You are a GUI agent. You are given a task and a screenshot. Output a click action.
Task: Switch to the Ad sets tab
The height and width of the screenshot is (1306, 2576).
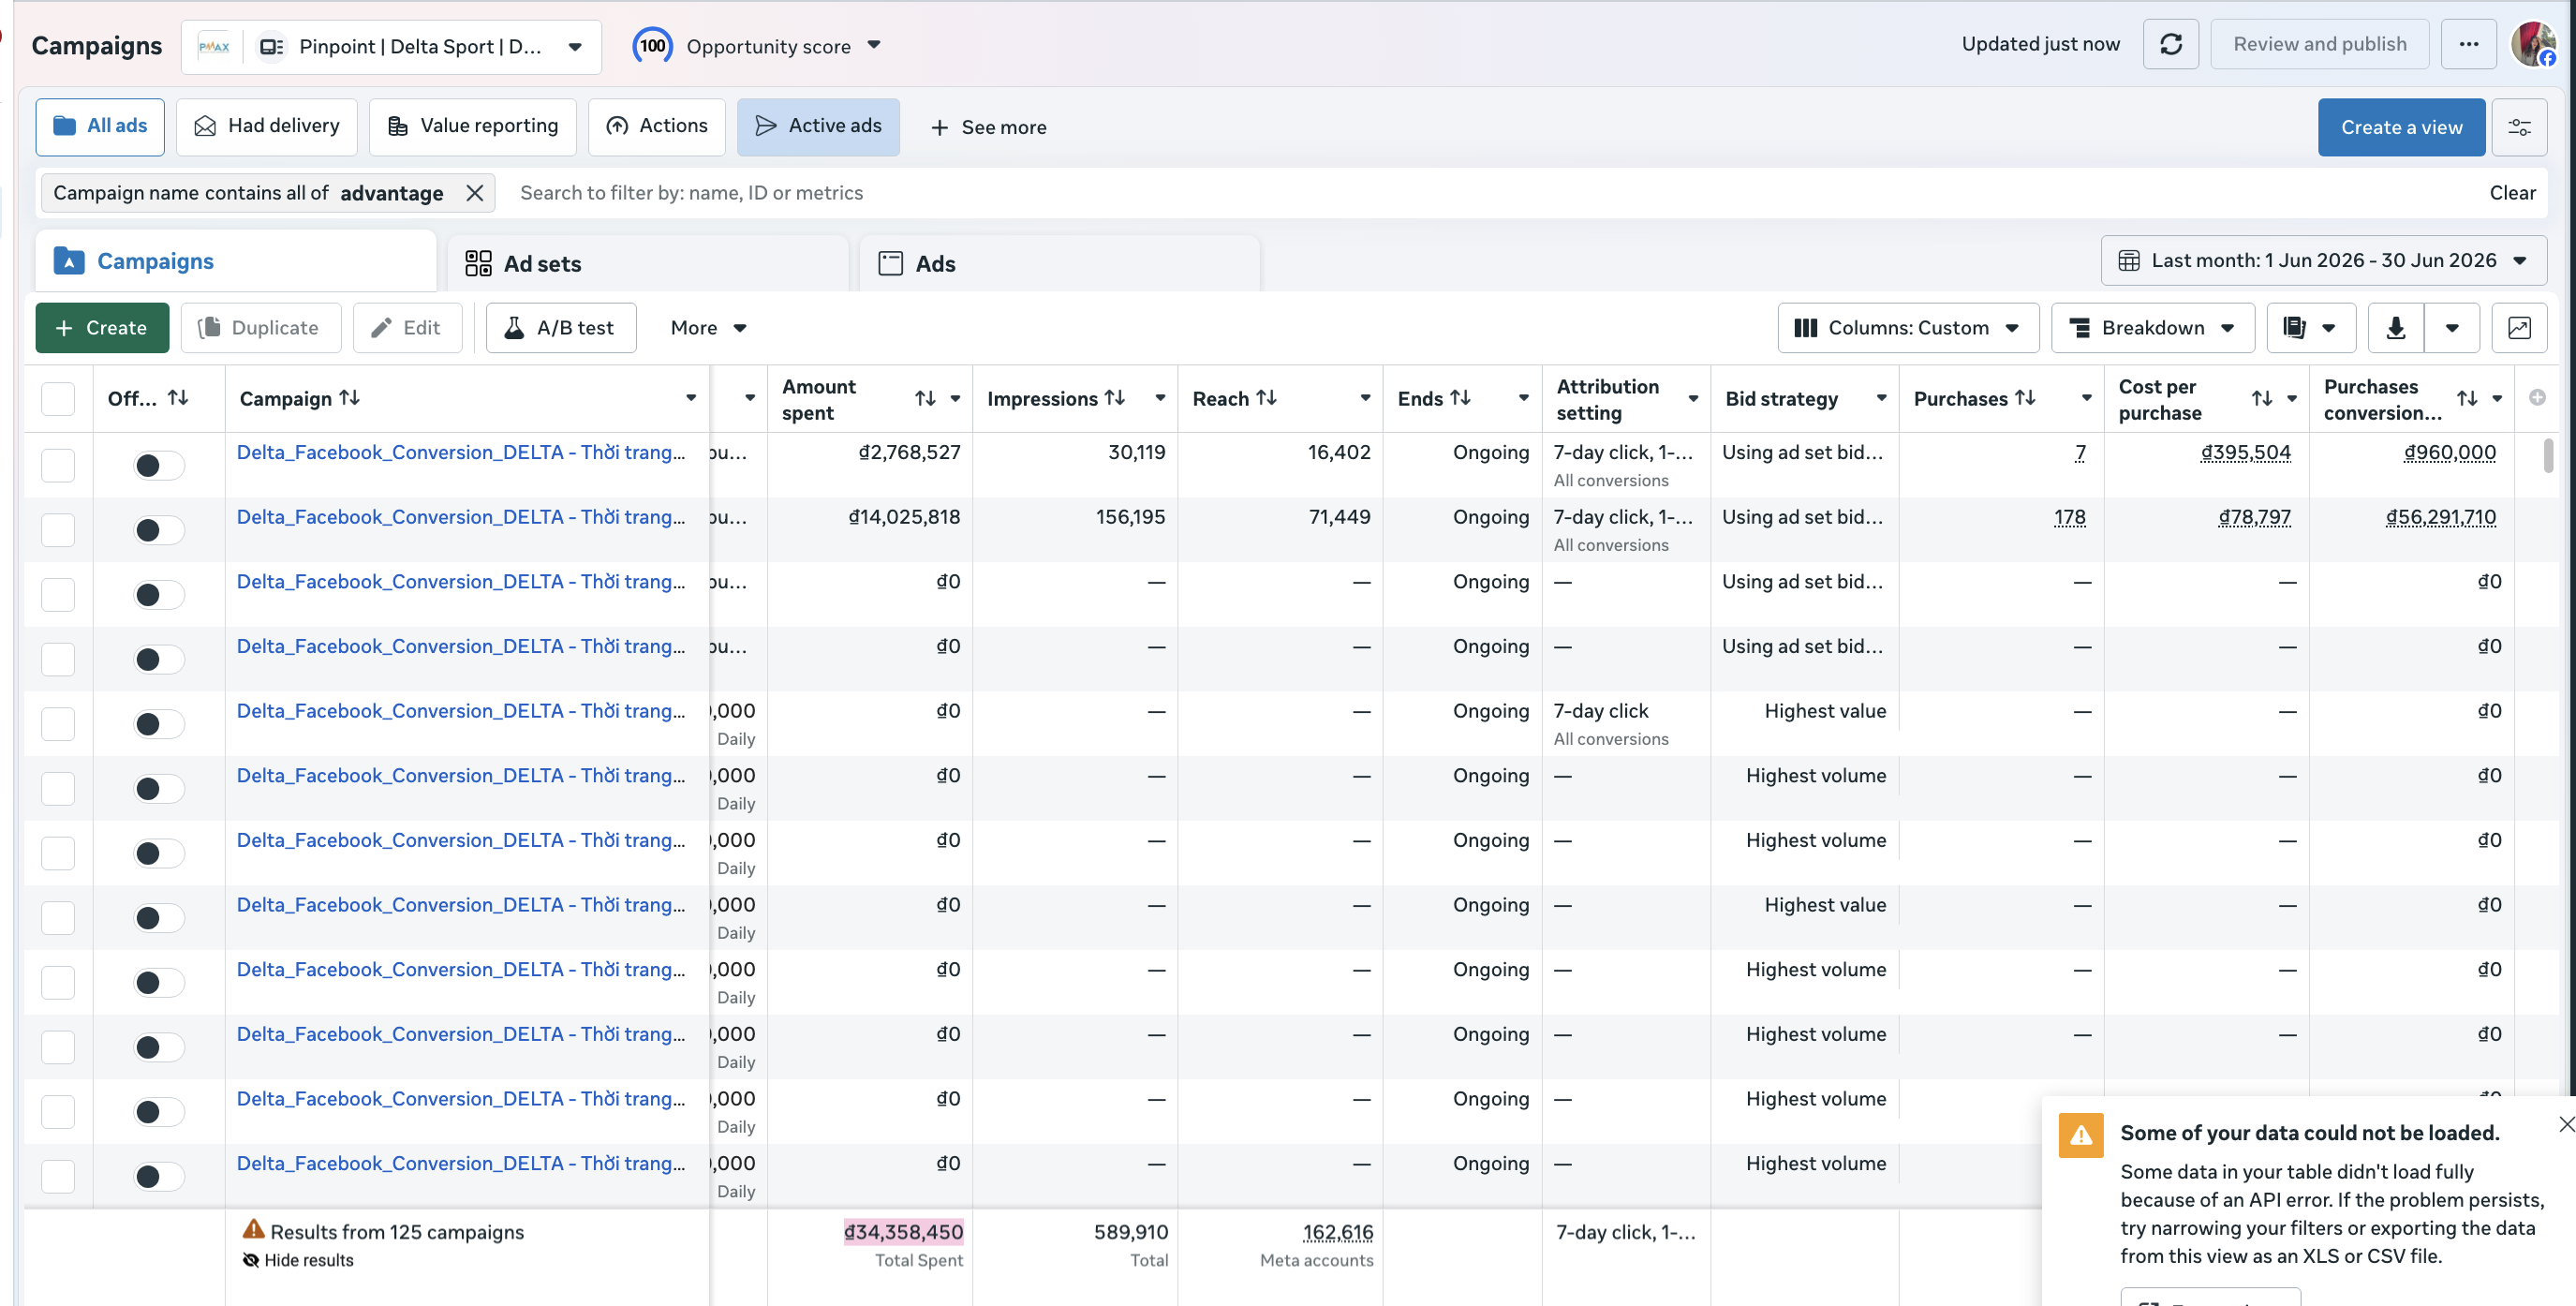click(x=648, y=264)
